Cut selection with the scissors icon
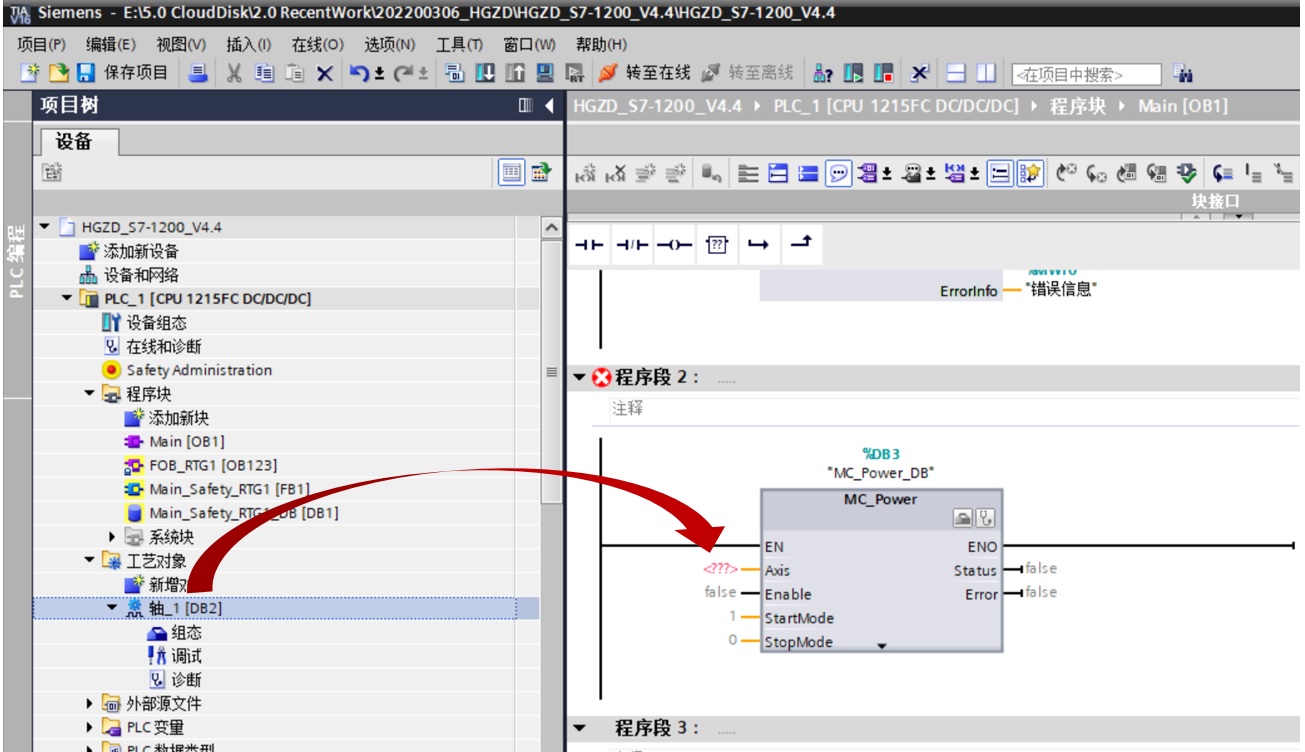1305x752 pixels. click(x=234, y=73)
